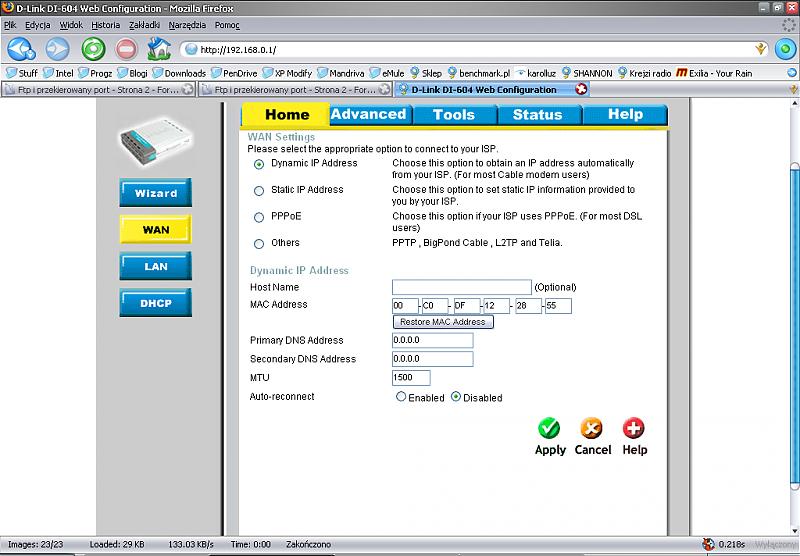This screenshot has height=556, width=800.
Task: Click the first MAC Address field containing 00
Action: coord(405,306)
